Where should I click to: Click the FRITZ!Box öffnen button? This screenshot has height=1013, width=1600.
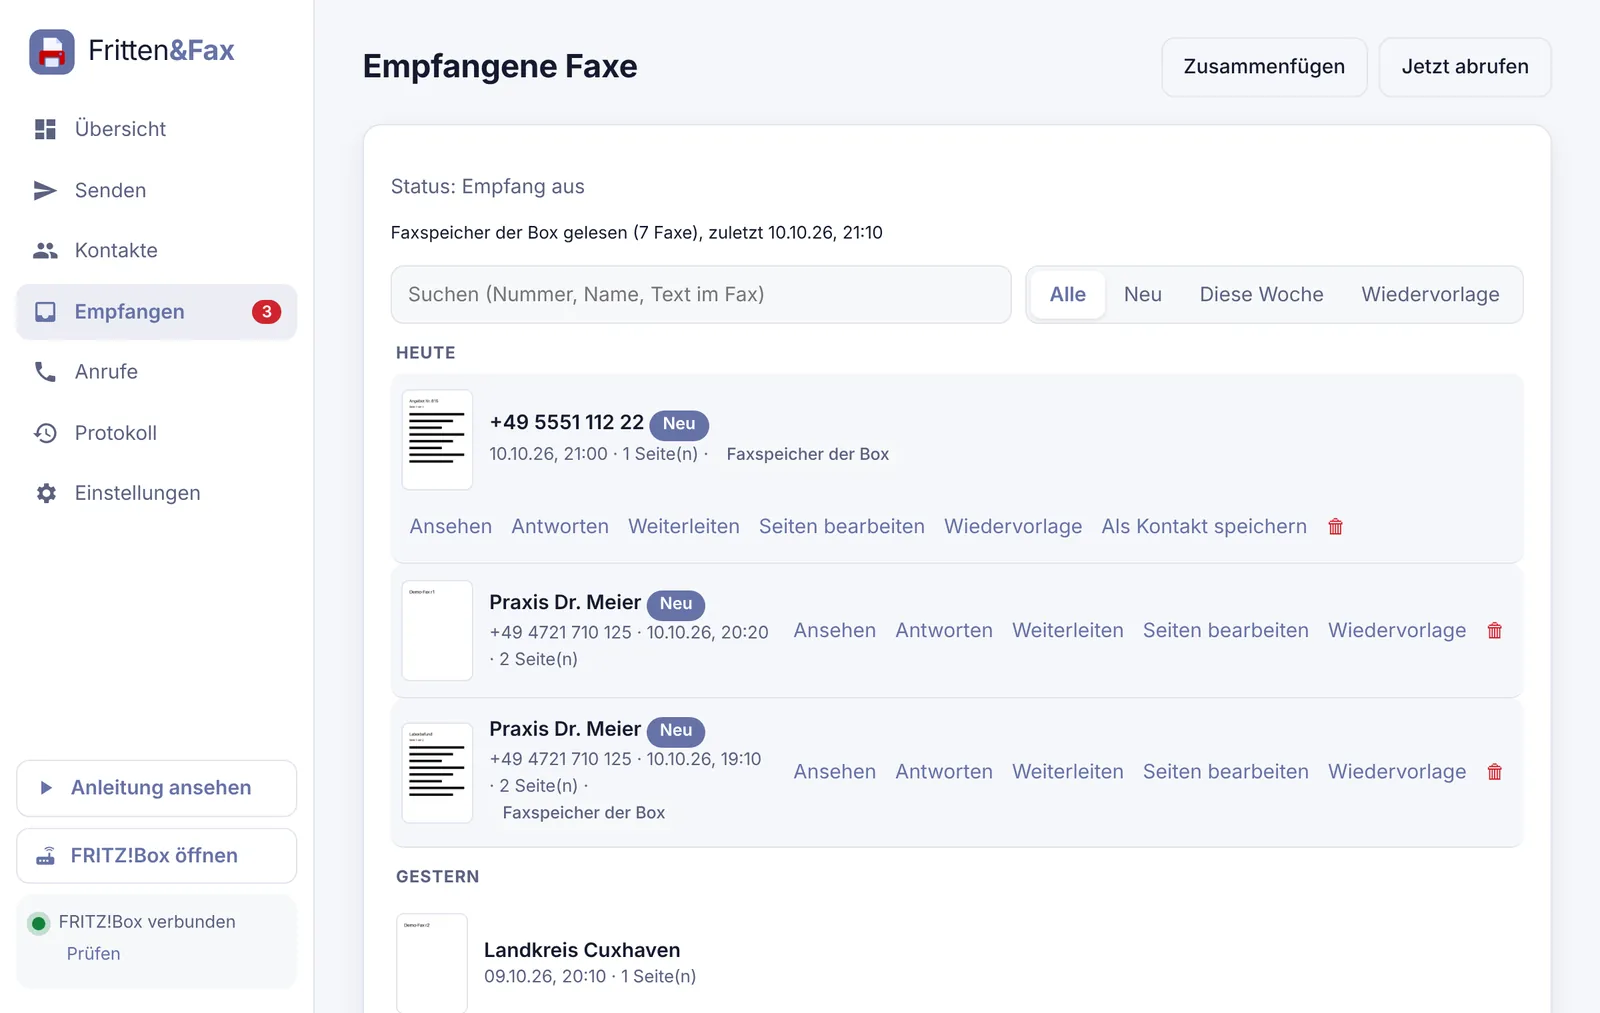coord(157,856)
